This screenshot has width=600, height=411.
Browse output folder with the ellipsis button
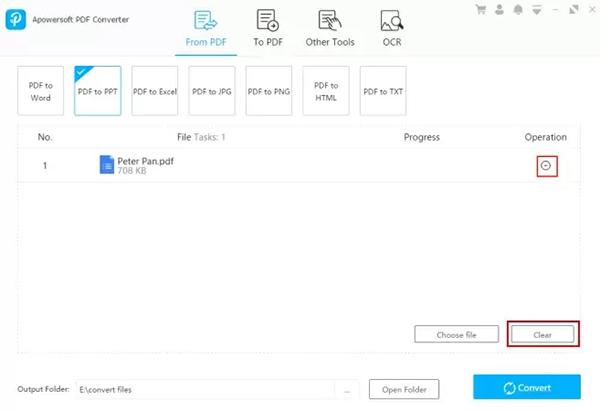[x=346, y=389]
